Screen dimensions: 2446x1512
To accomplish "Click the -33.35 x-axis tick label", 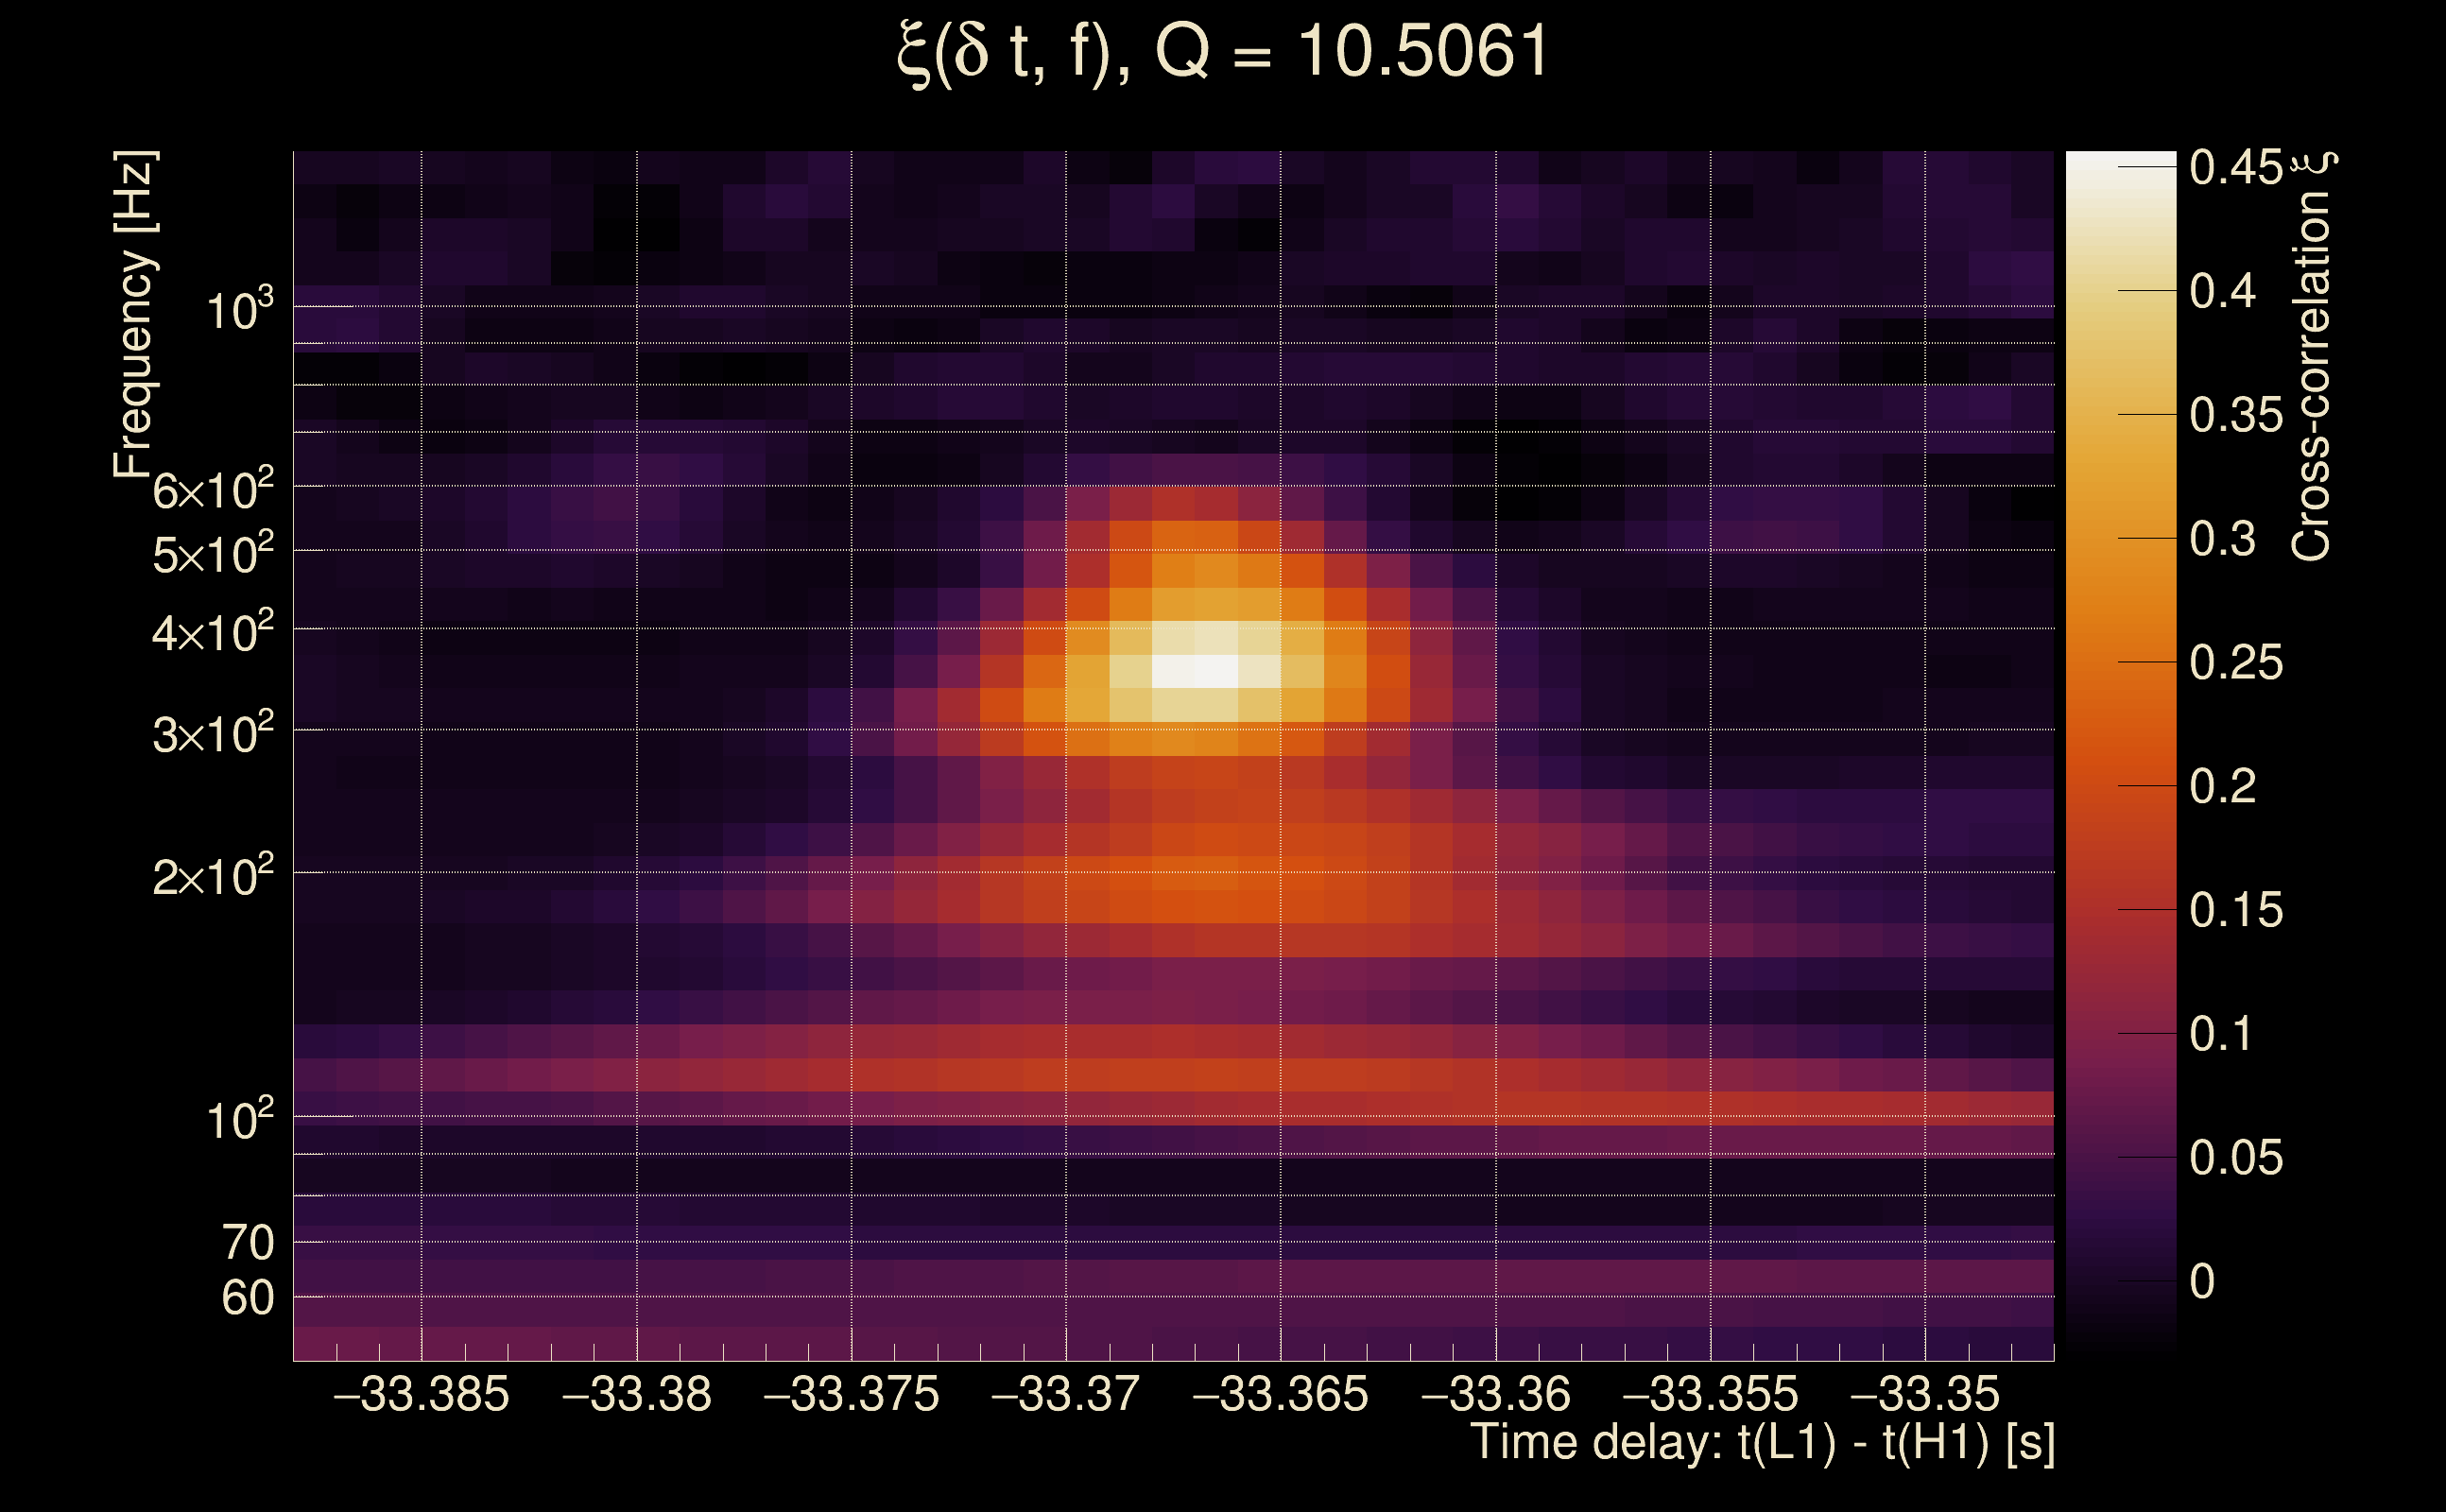I will coord(1925,1394).
